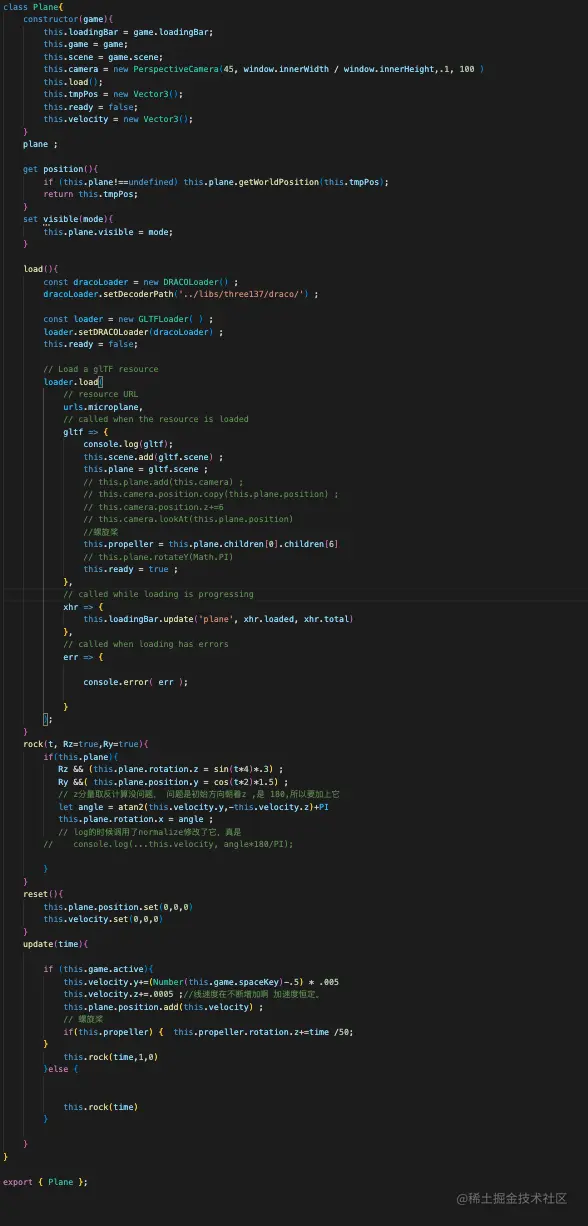Click 'this.plane.visible = mode;' line
This screenshot has height=1226, width=588.
point(108,232)
